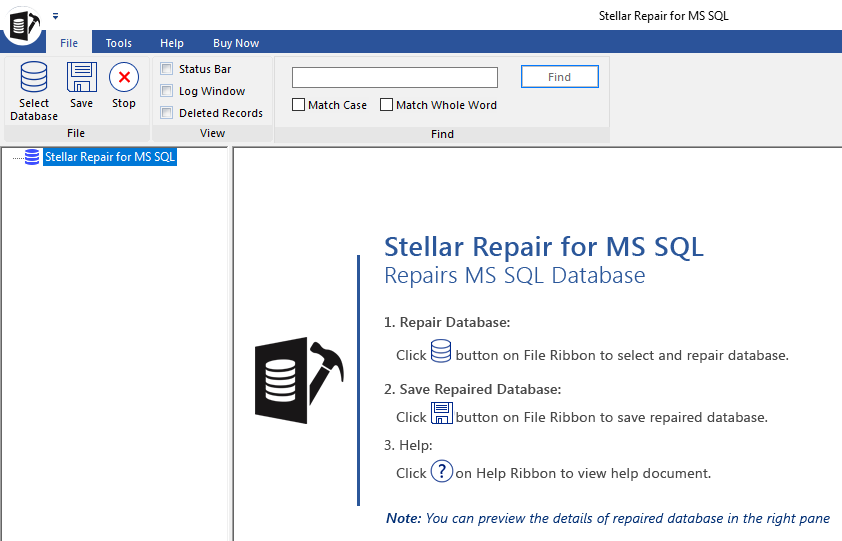Click the 'Note:' preview hint text
This screenshot has height=541, width=842.
[608, 518]
